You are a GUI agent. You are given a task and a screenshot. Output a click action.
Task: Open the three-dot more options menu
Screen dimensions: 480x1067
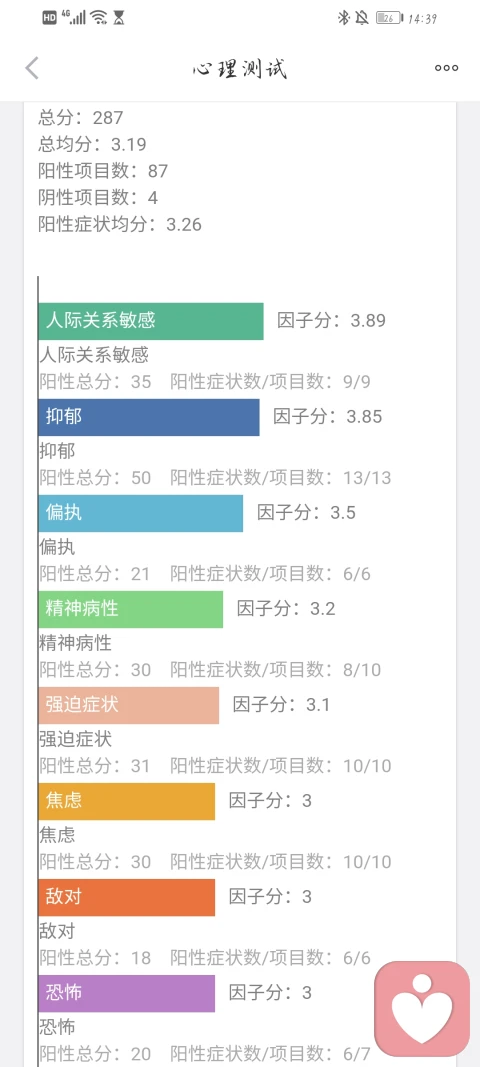447,68
